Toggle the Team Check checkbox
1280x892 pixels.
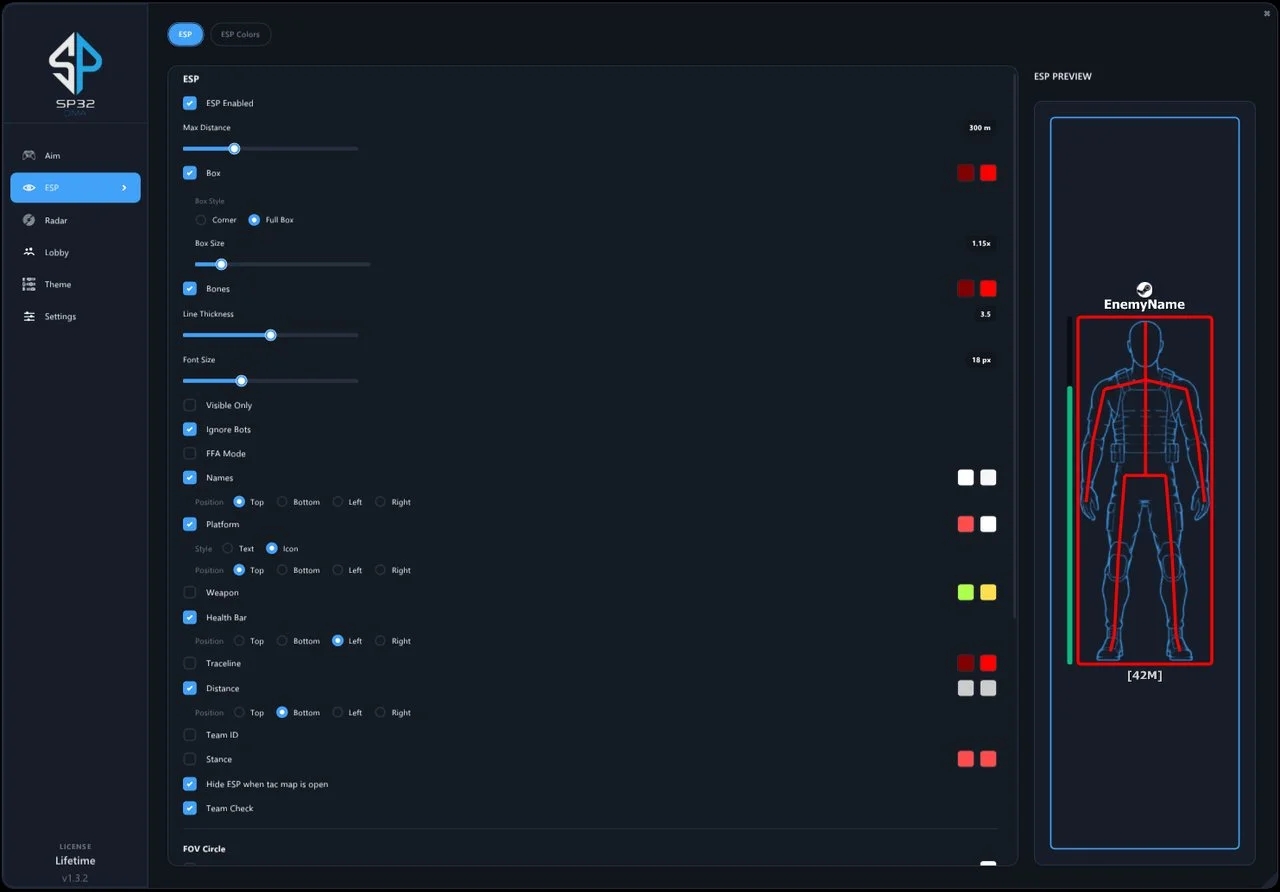pyautogui.click(x=190, y=808)
